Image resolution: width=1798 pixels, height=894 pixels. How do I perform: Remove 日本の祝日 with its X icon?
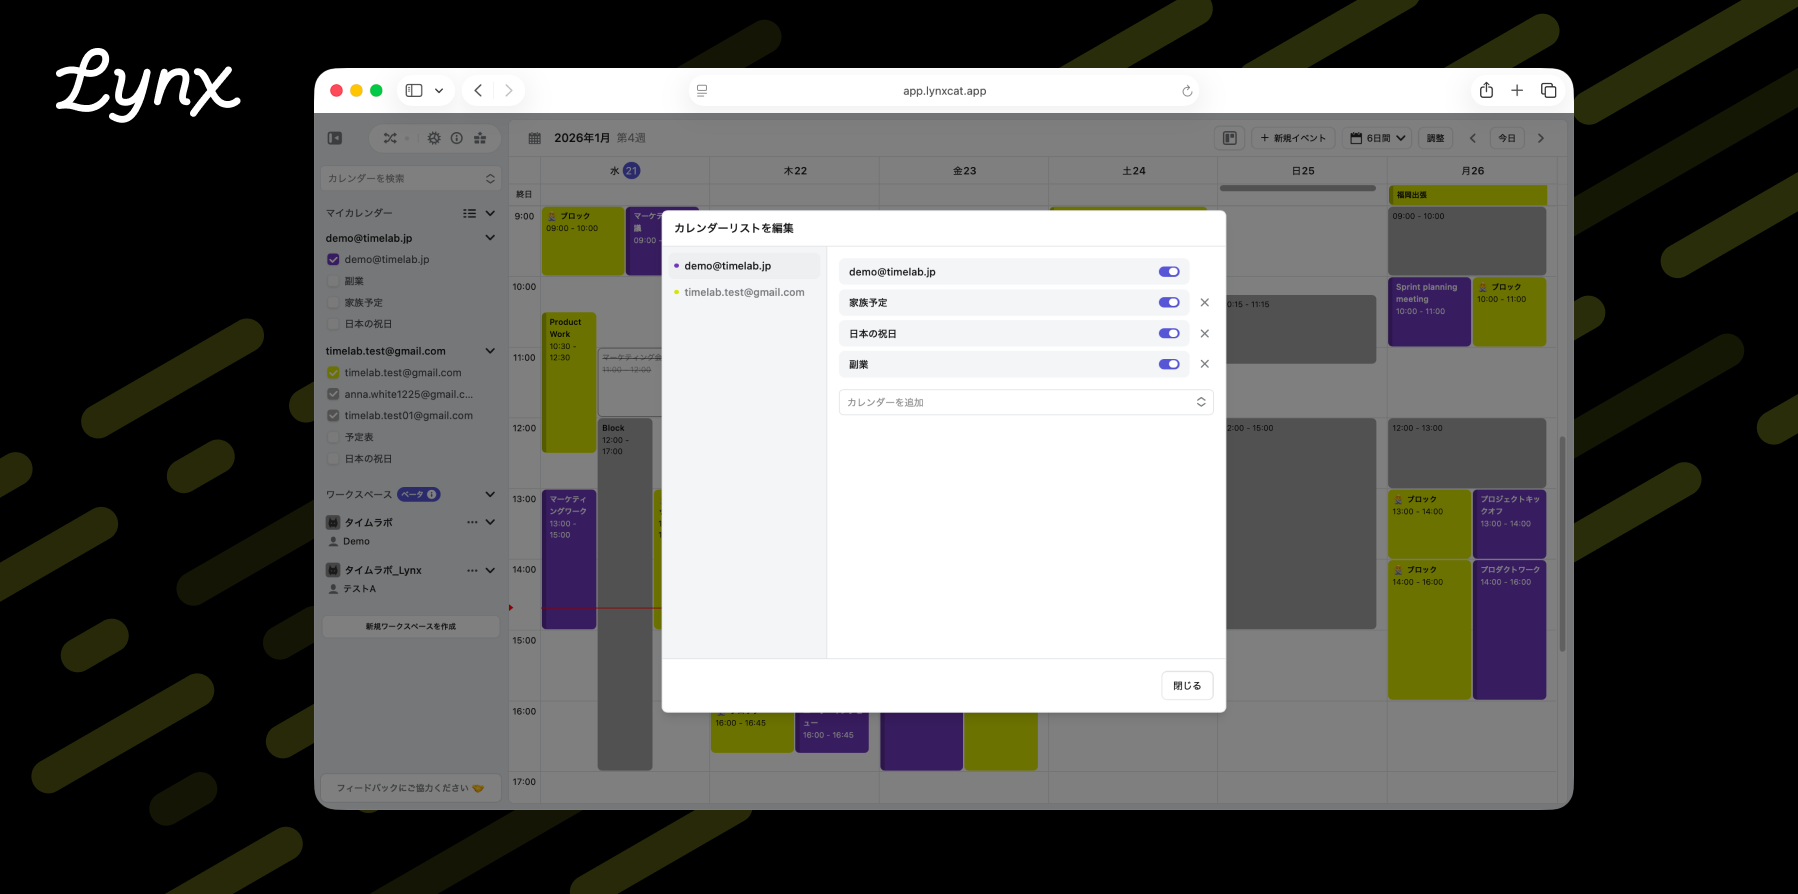coord(1205,333)
